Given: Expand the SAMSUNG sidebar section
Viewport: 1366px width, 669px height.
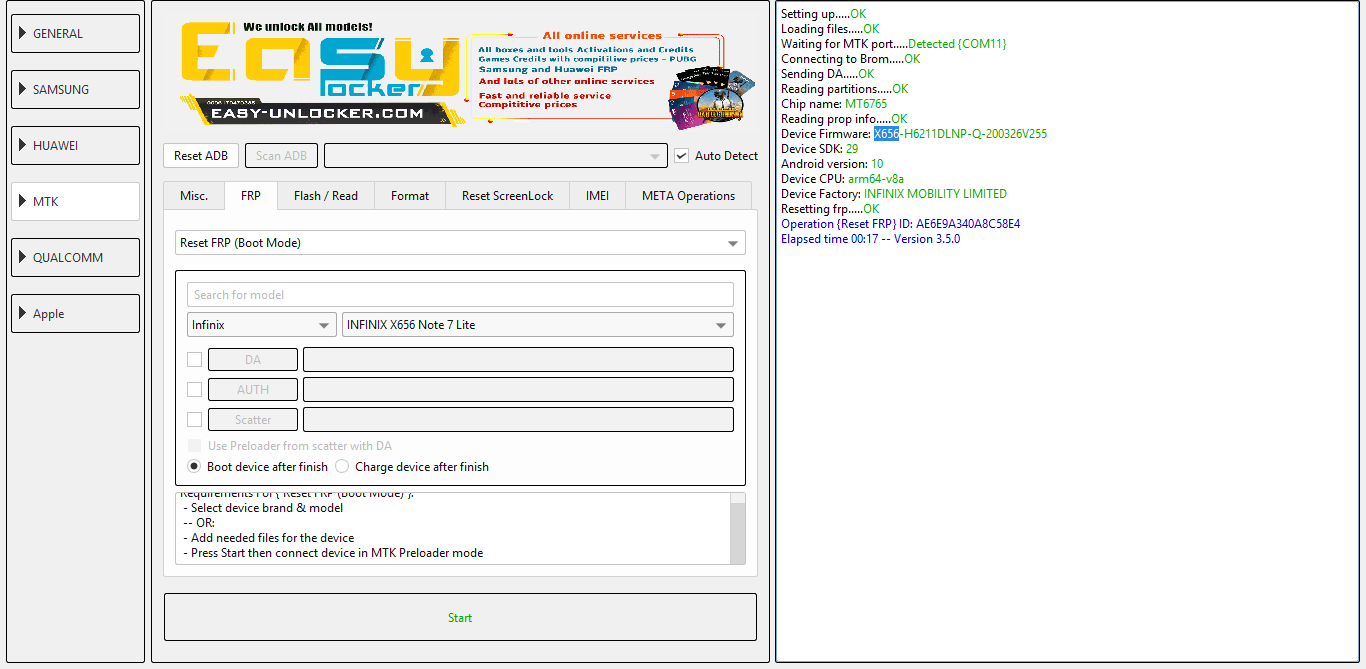Looking at the screenshot, I should click(x=75, y=89).
